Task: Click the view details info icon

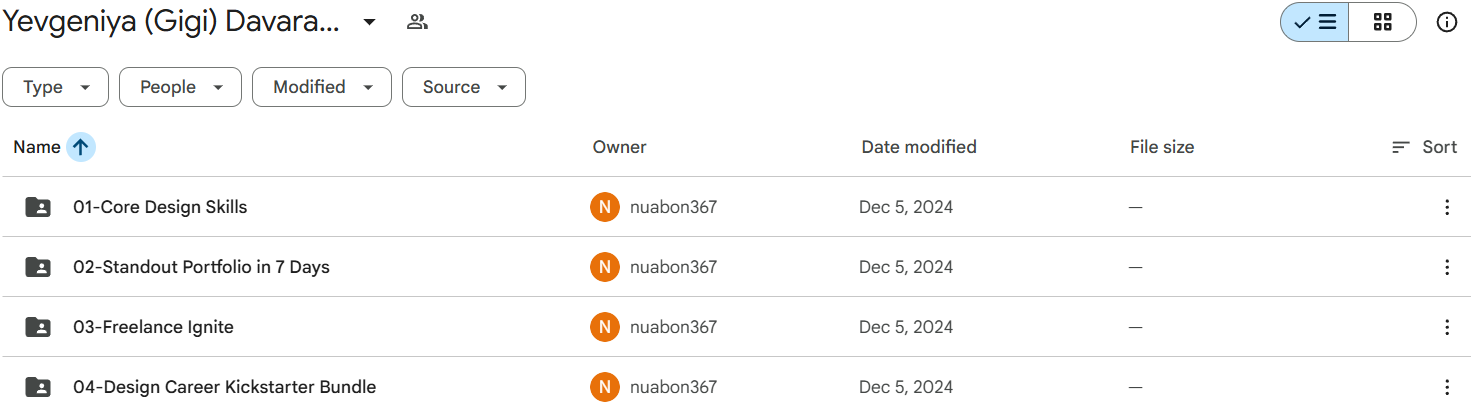Action: click(1446, 22)
